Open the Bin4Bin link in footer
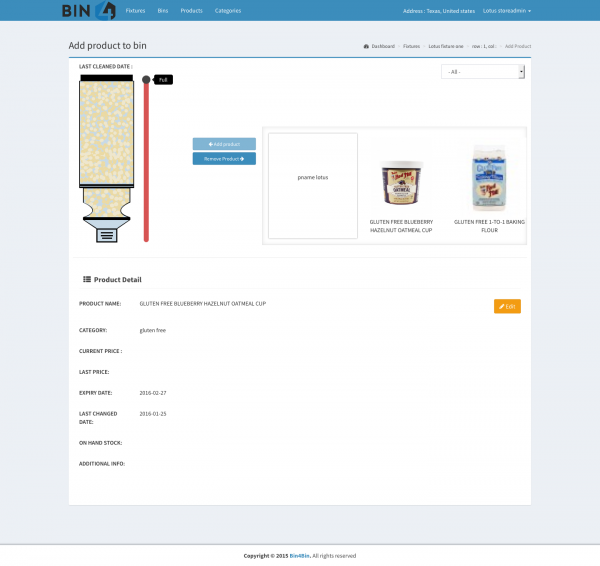This screenshot has height=566, width=600. (300, 555)
